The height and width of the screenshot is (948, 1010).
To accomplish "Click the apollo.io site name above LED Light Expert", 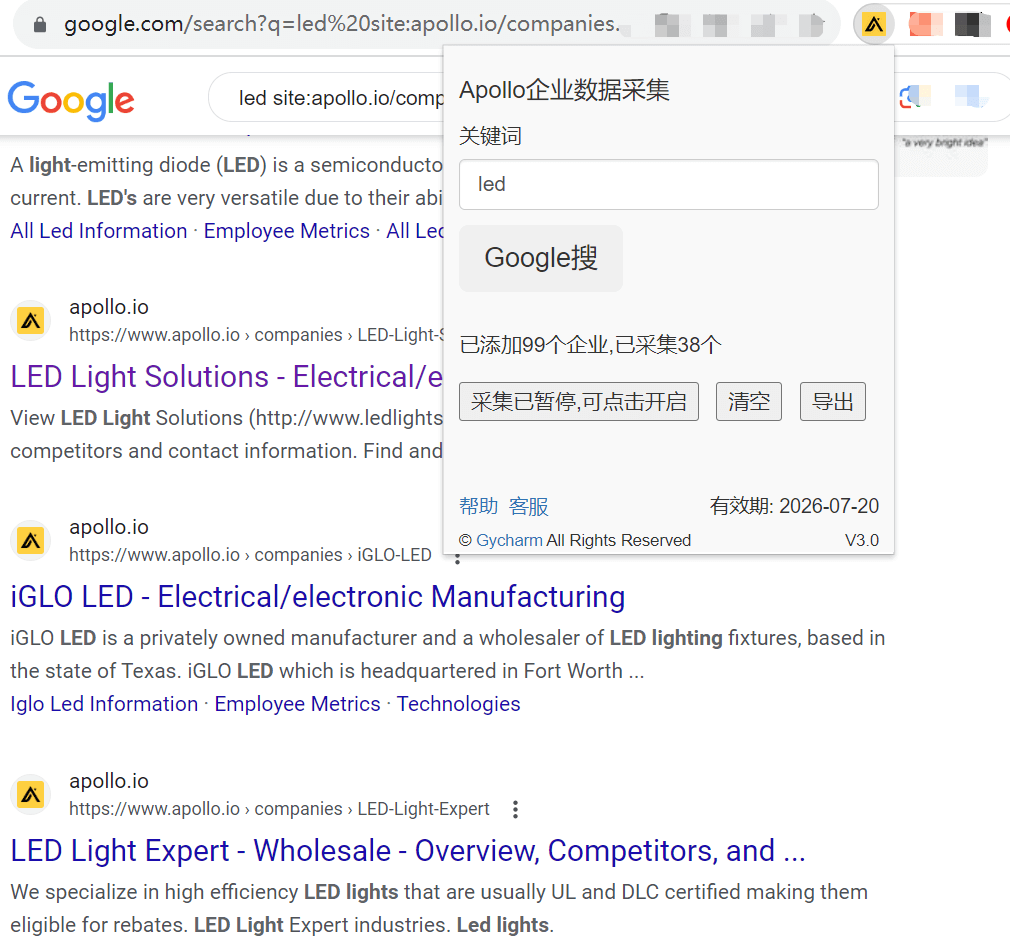I will (109, 781).
